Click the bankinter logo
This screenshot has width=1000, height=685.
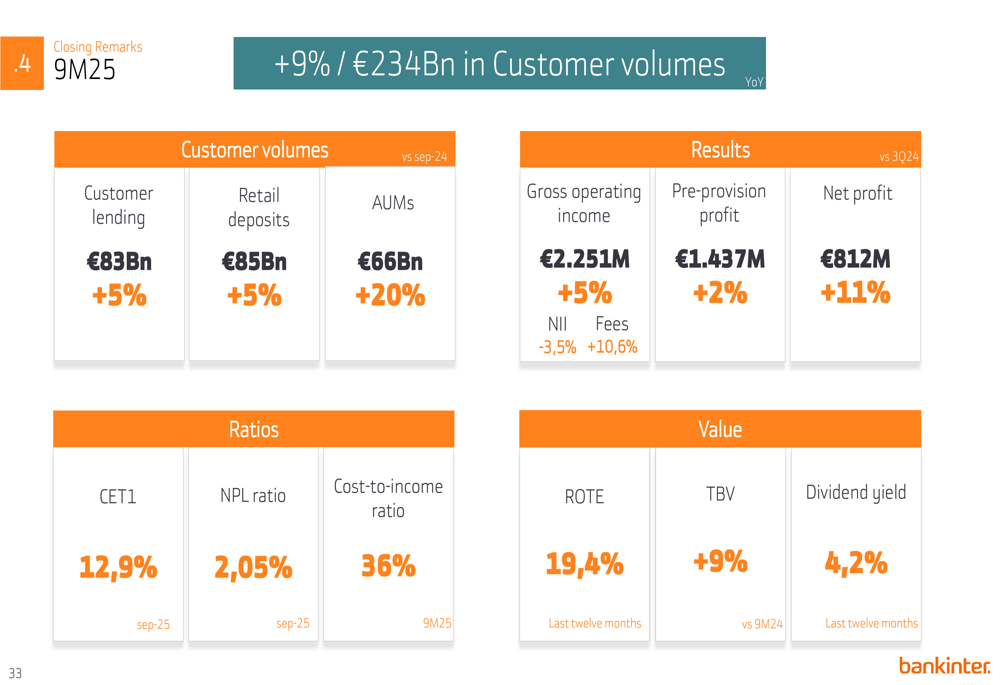(943, 666)
